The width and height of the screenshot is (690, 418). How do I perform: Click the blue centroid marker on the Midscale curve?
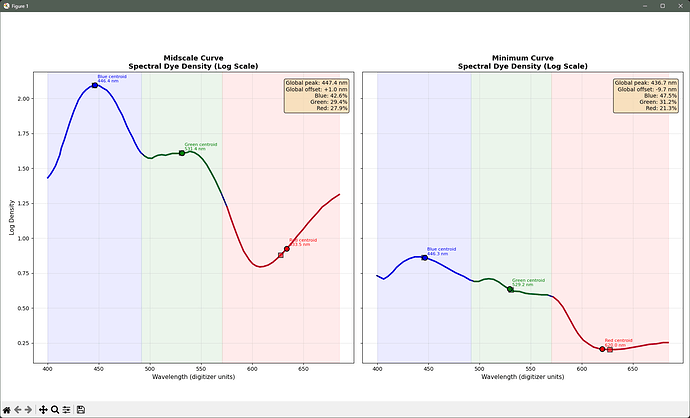pos(95,85)
